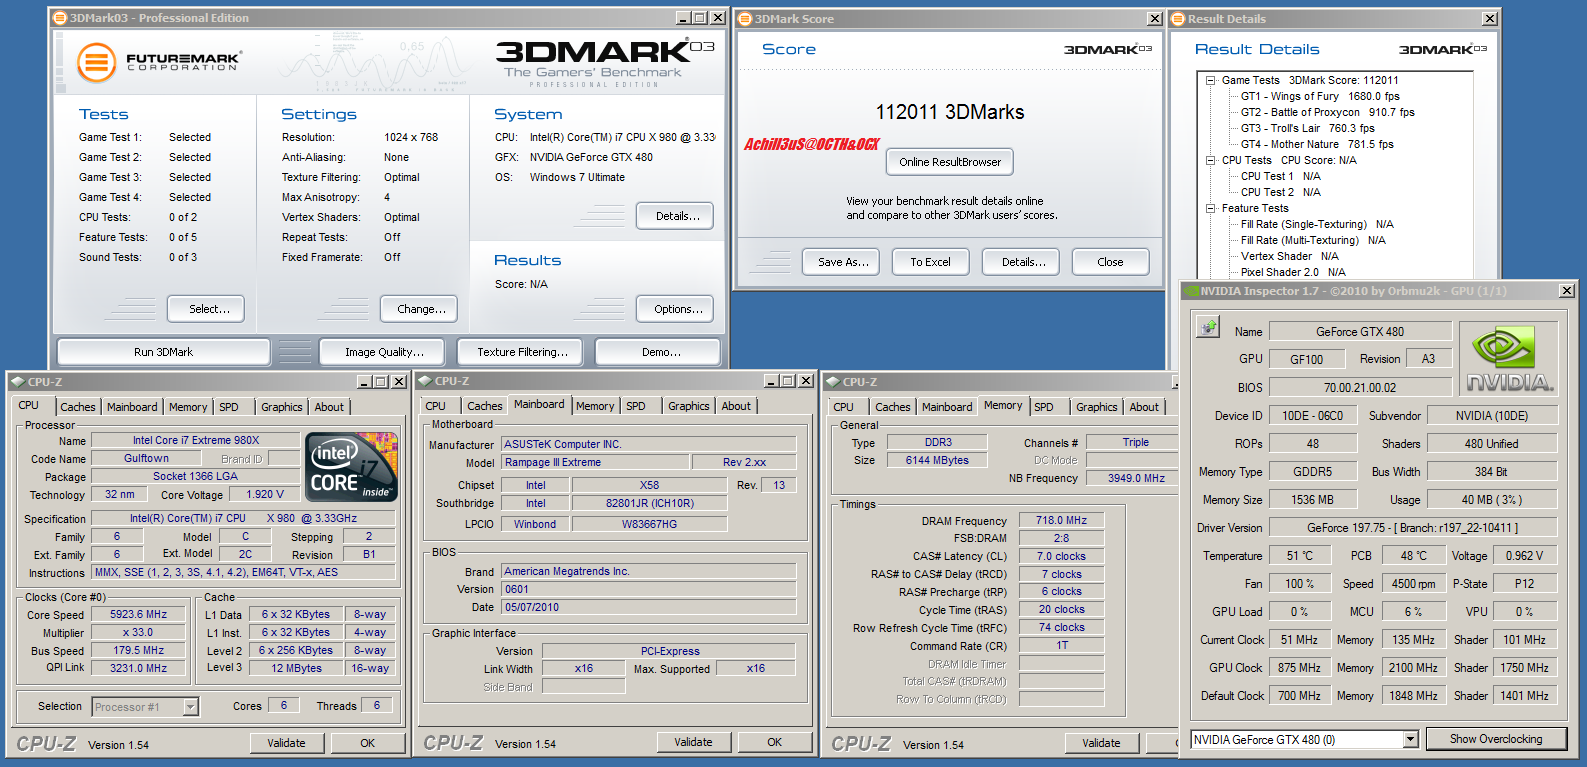Launch the Demo... button
The image size is (1587, 767).
(658, 352)
